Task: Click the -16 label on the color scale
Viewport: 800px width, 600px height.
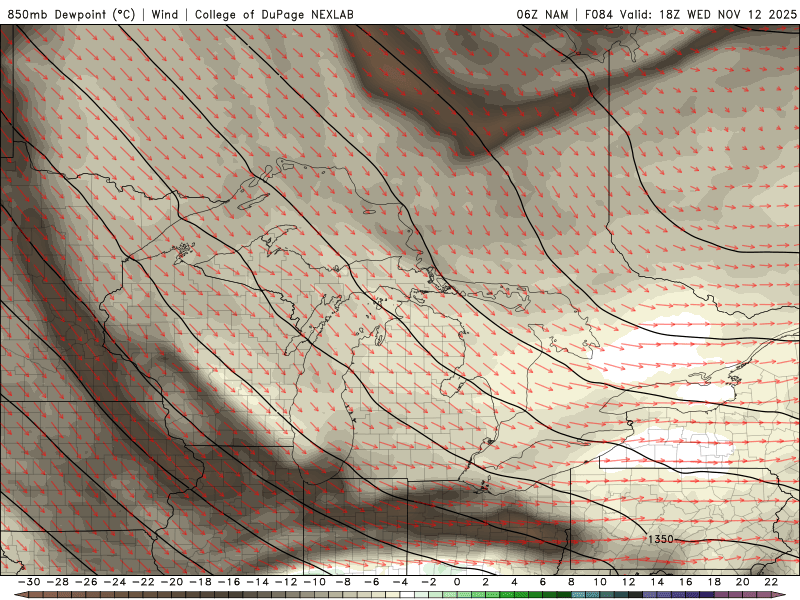Action: pos(229,582)
